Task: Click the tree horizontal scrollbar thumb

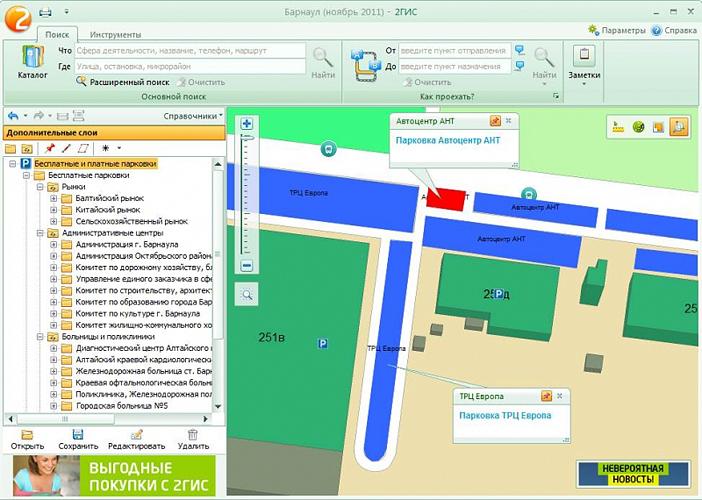Action: coord(65,419)
